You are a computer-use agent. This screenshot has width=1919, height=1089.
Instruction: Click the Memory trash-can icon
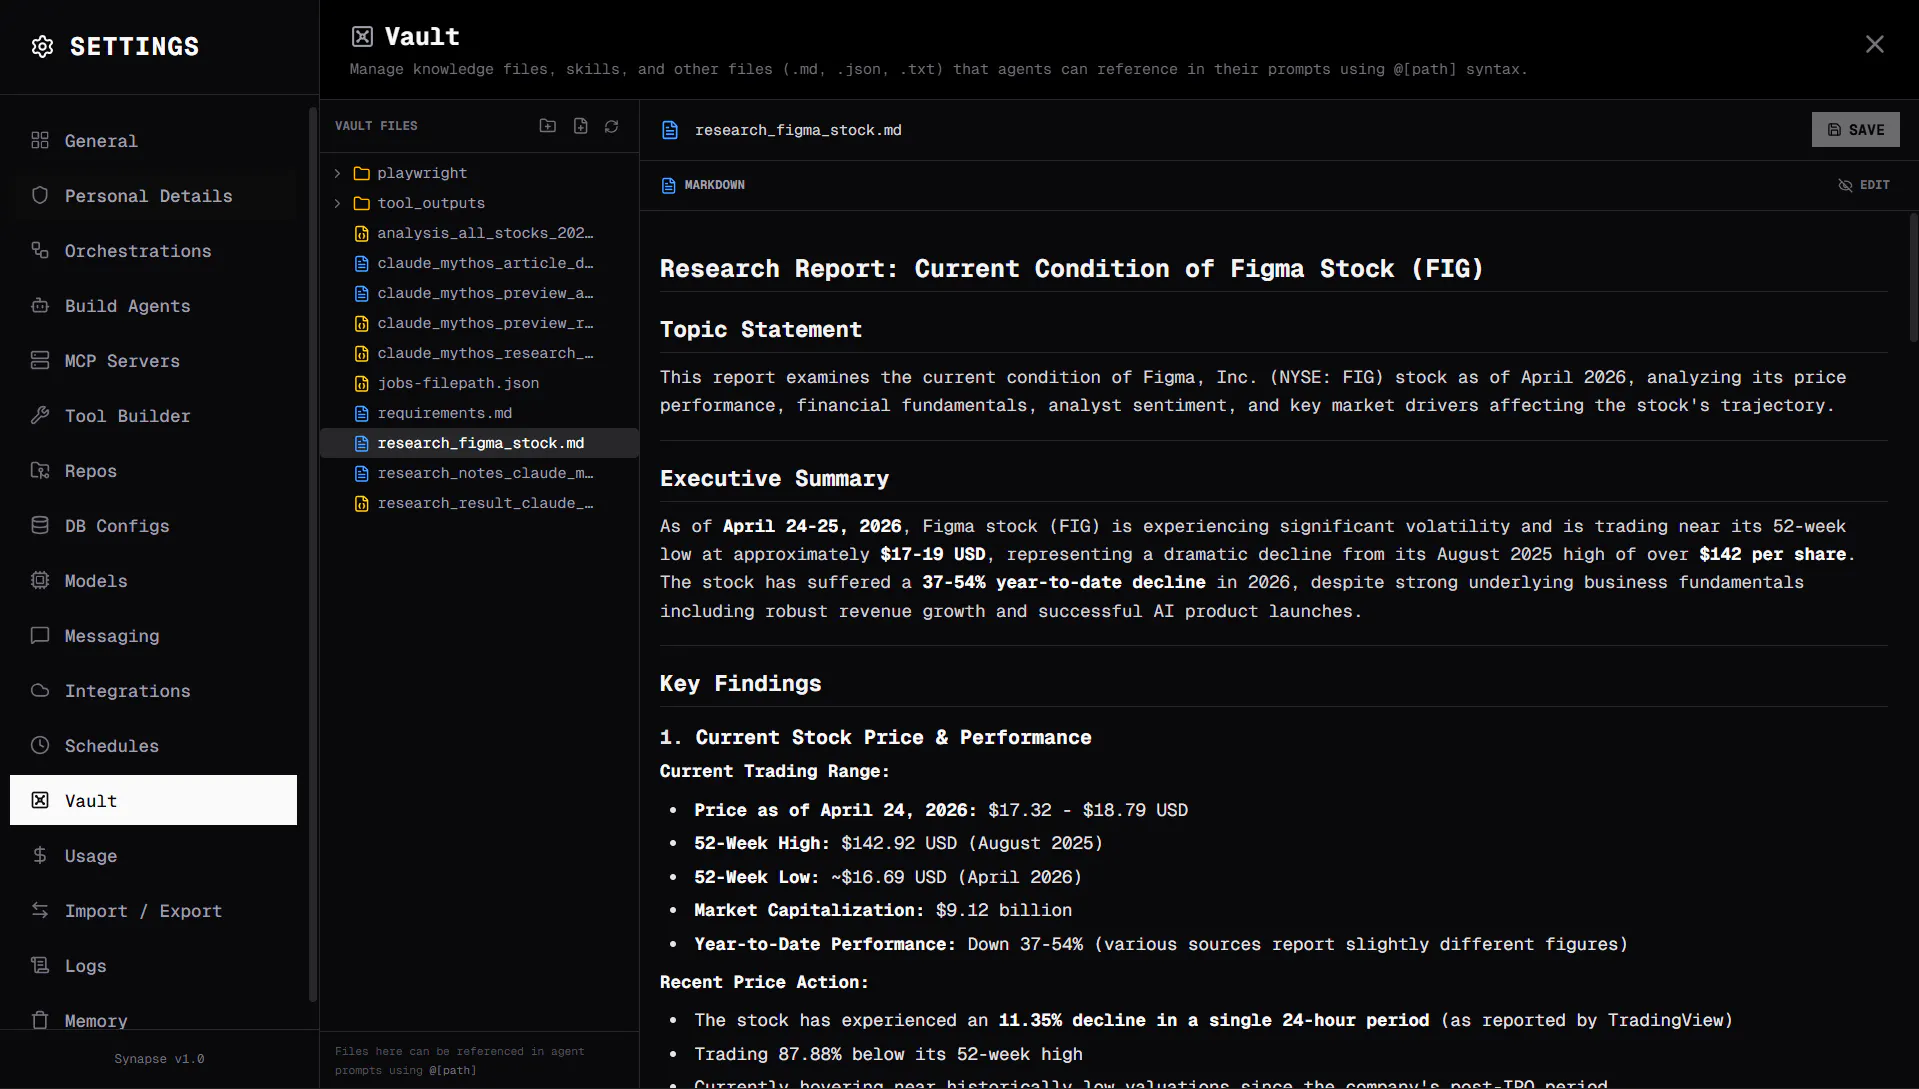point(40,1020)
